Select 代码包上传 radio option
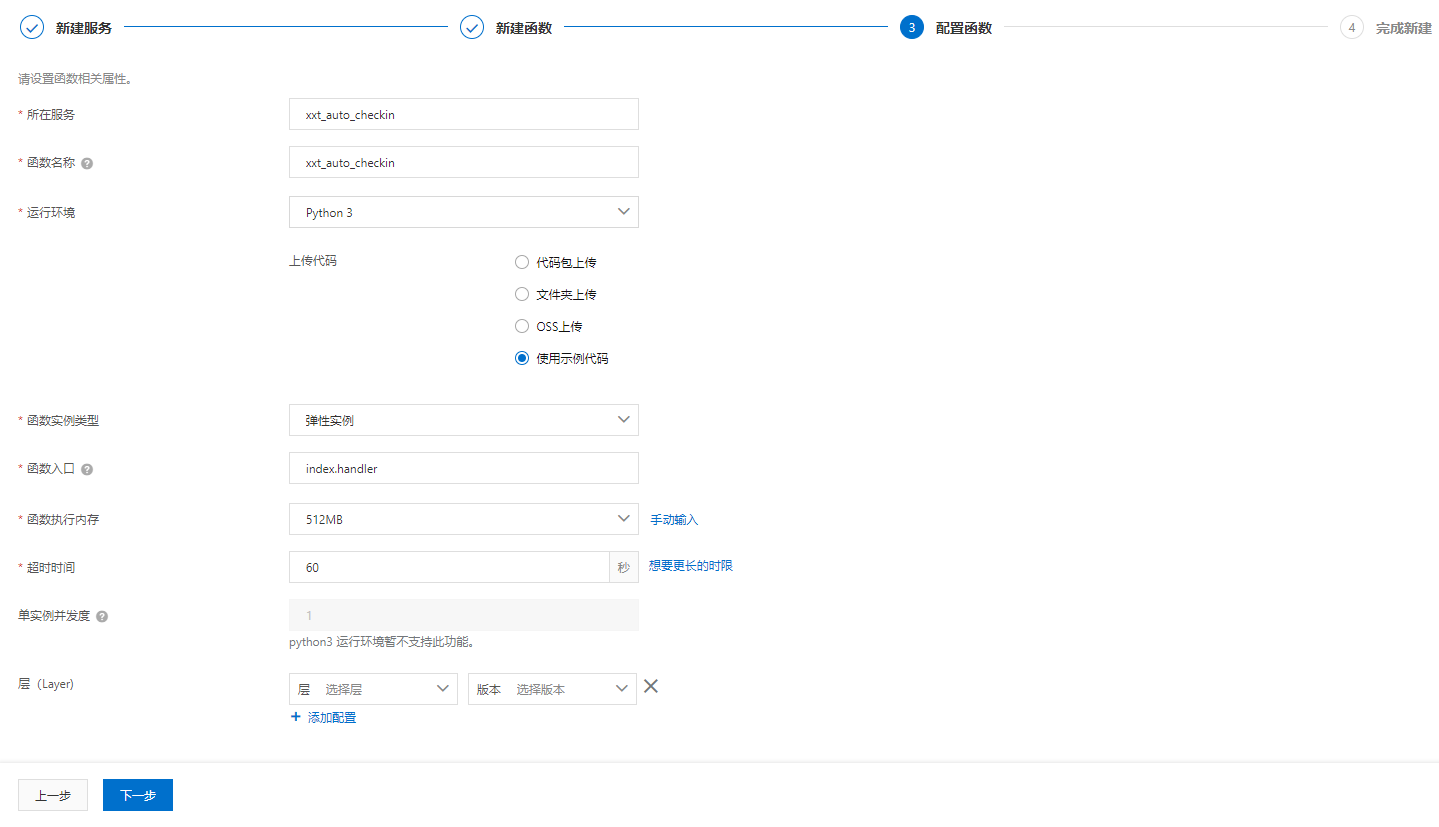The width and height of the screenshot is (1439, 827). pyautogui.click(x=522, y=262)
